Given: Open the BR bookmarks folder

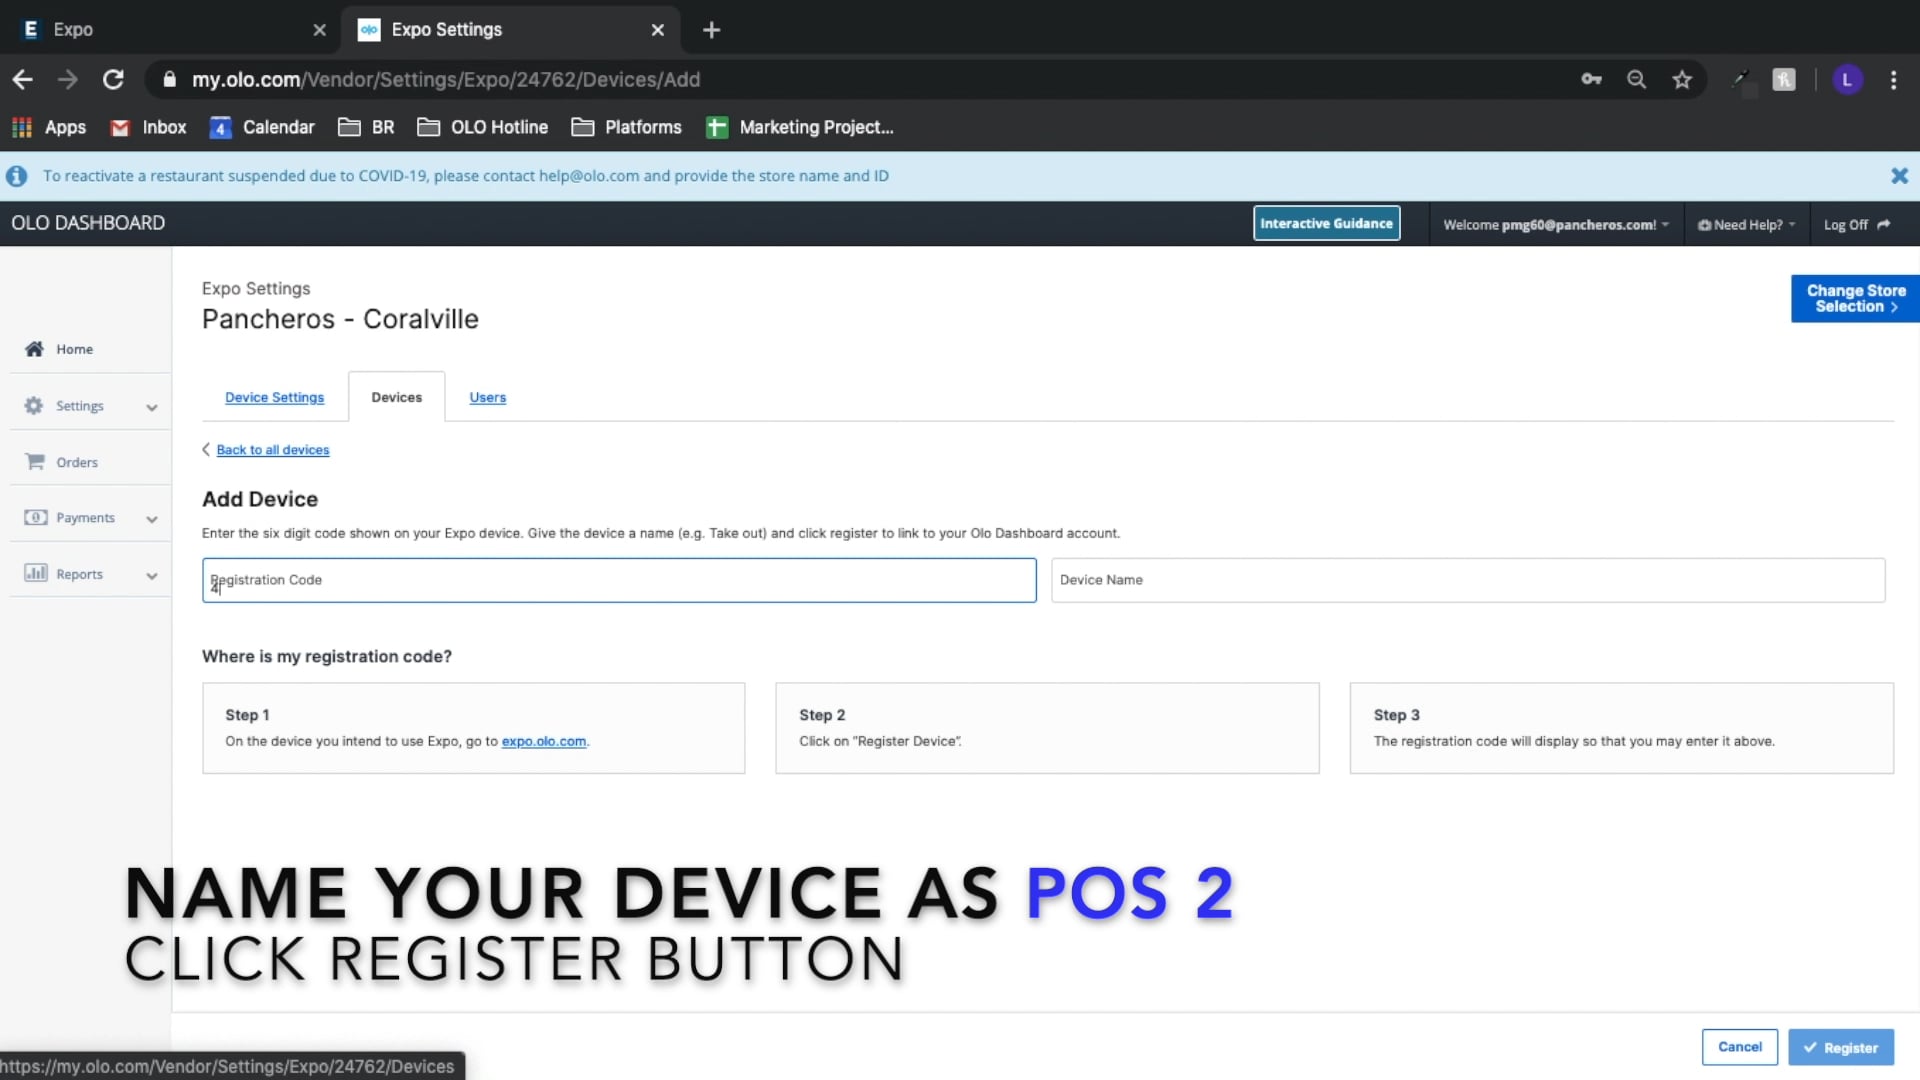Looking at the screenshot, I should click(x=366, y=128).
